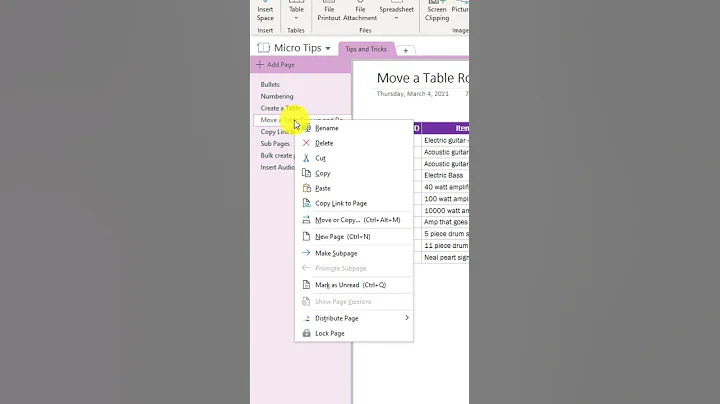
Task: Open the Insert Audio page
Action: point(277,168)
